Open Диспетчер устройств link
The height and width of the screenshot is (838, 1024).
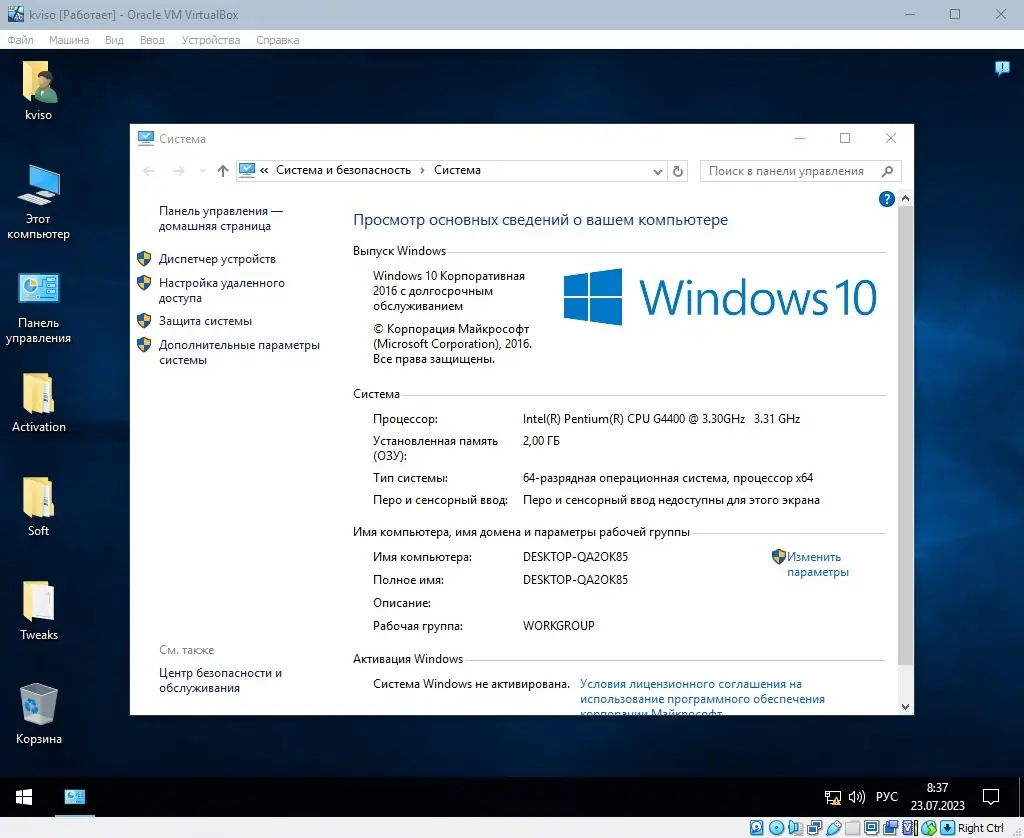click(x=217, y=259)
